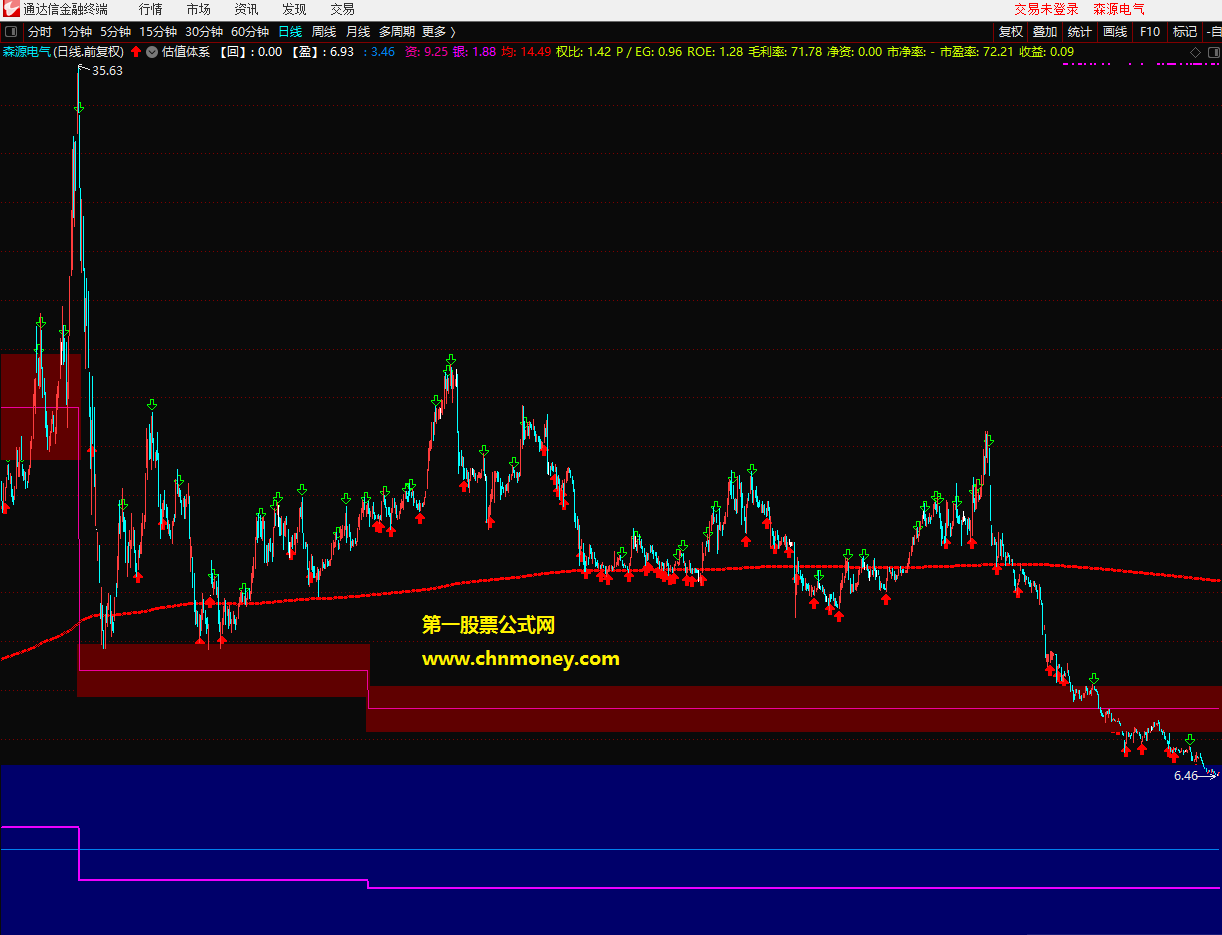1222x935 pixels.
Task: Click the 标记 mark button
Action: tap(1185, 32)
